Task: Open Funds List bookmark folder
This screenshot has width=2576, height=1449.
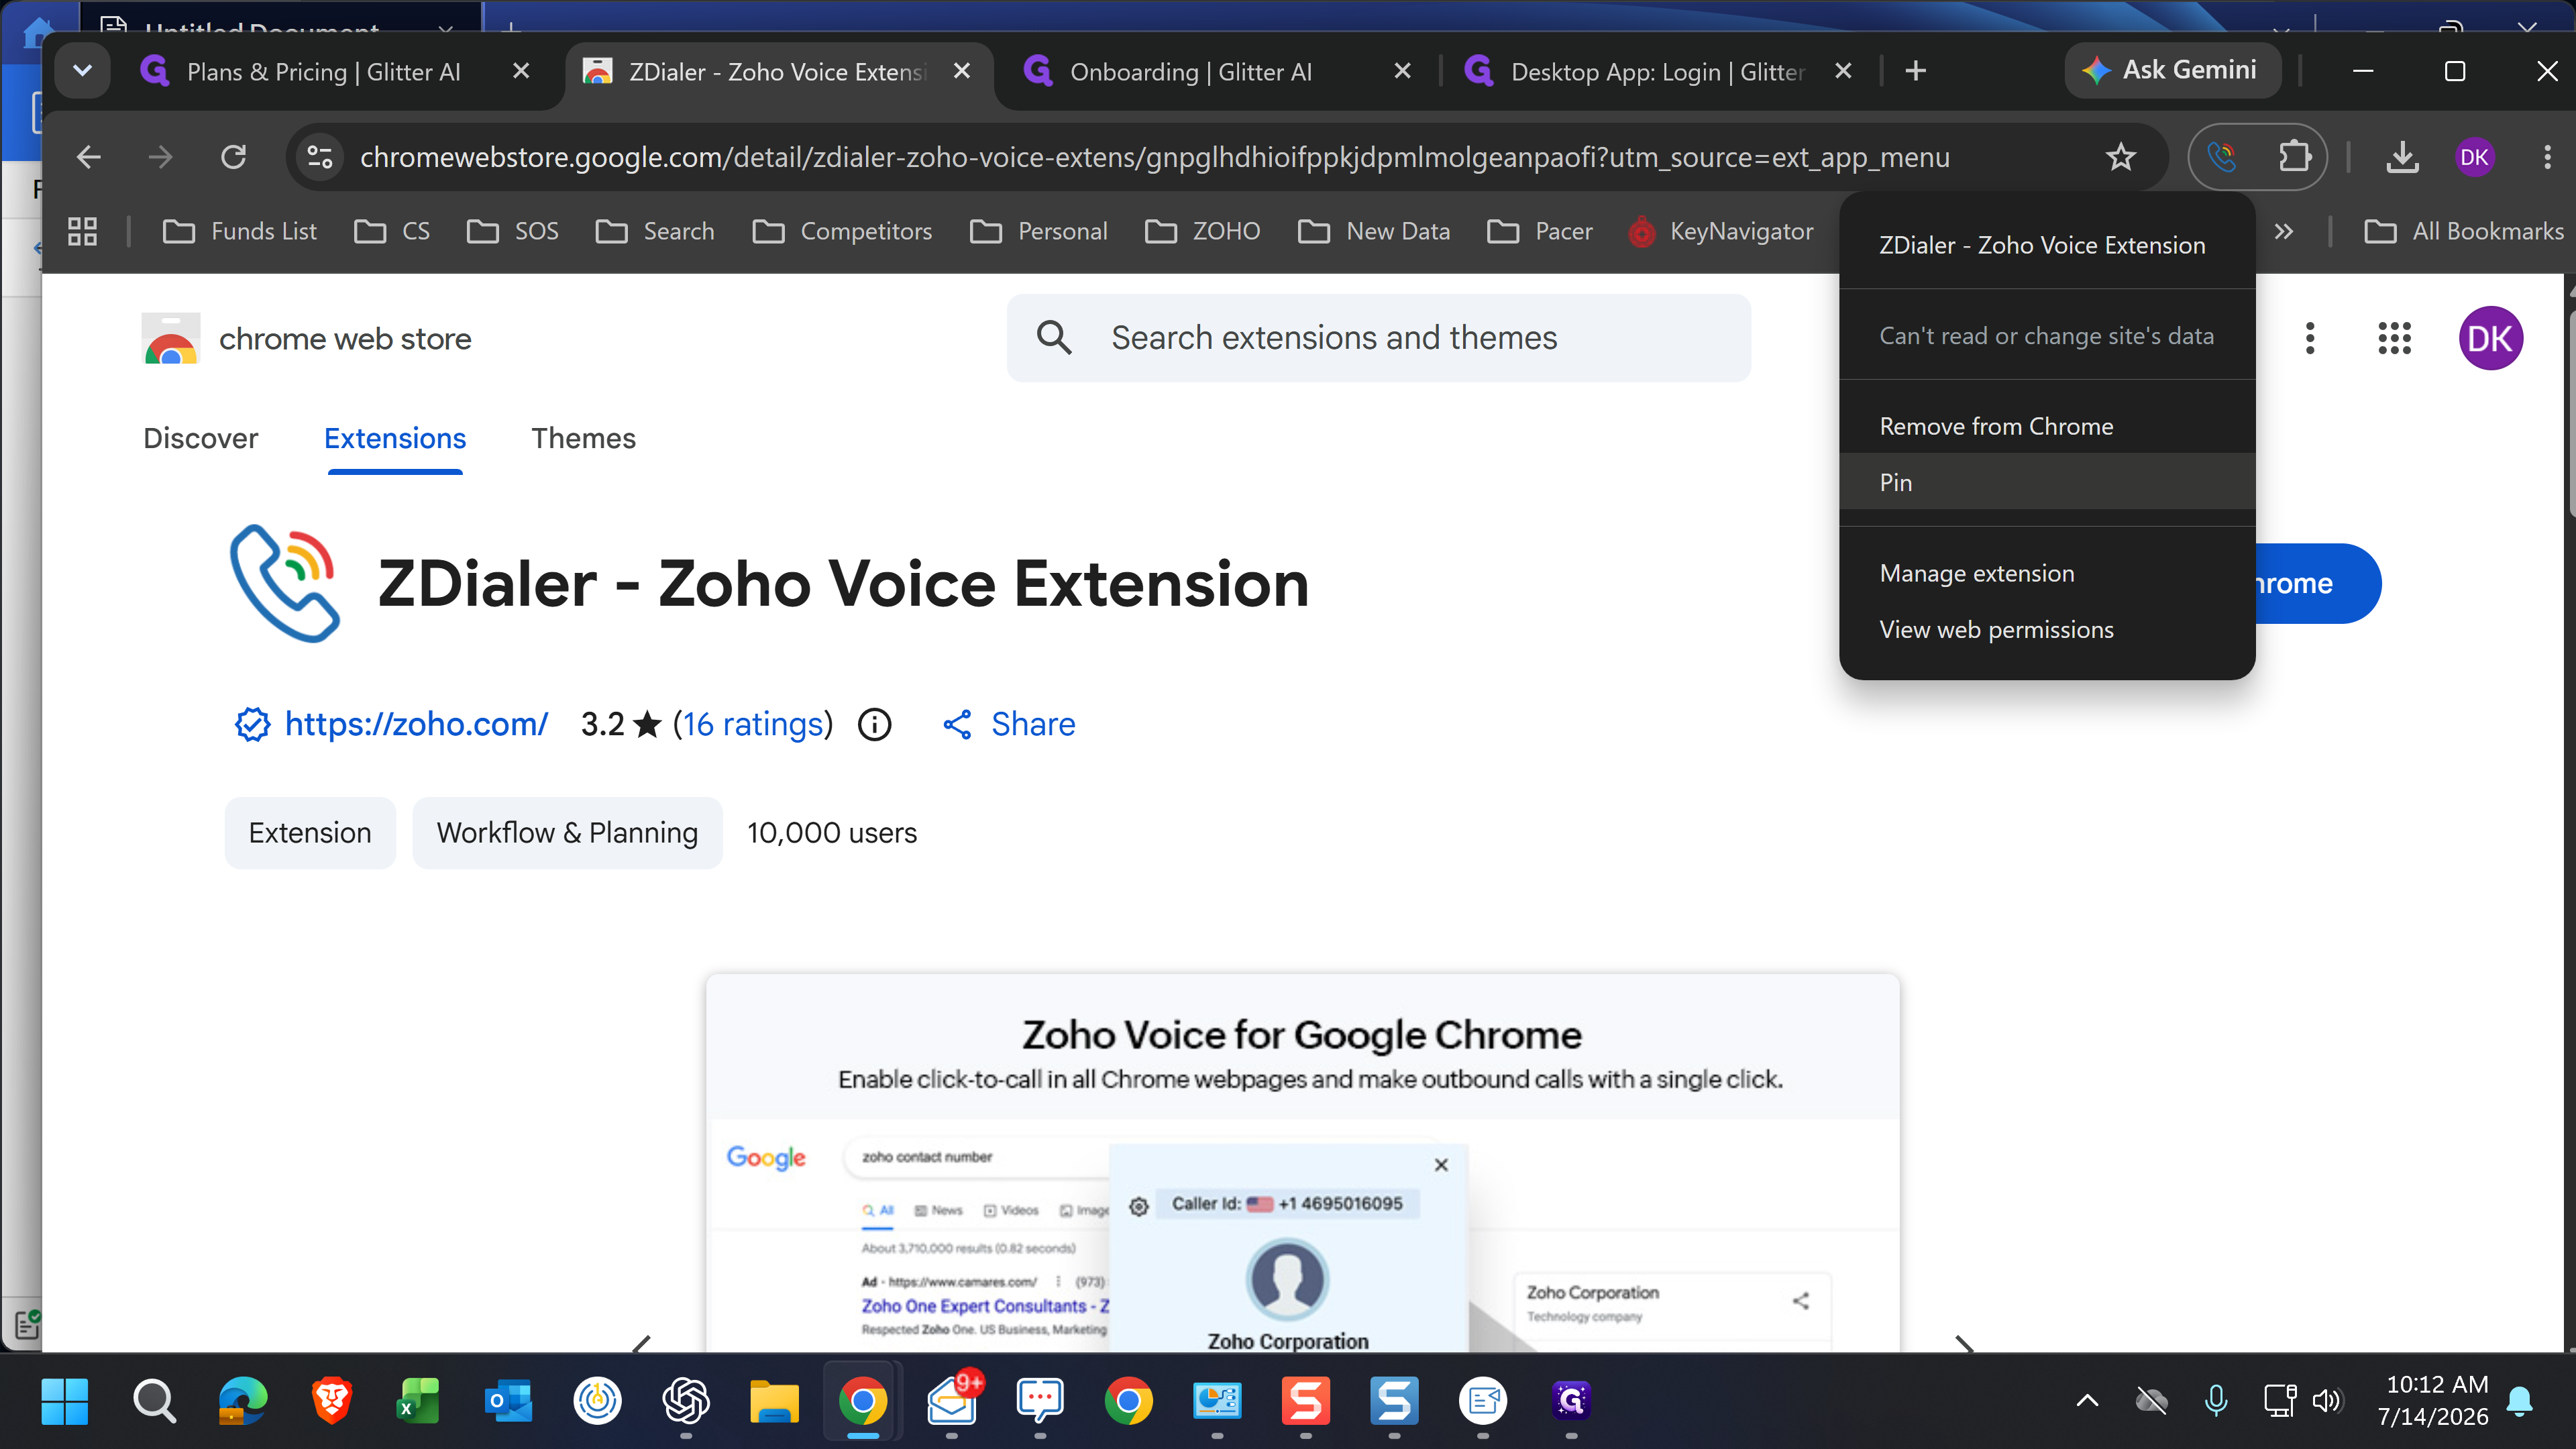Action: point(239,231)
